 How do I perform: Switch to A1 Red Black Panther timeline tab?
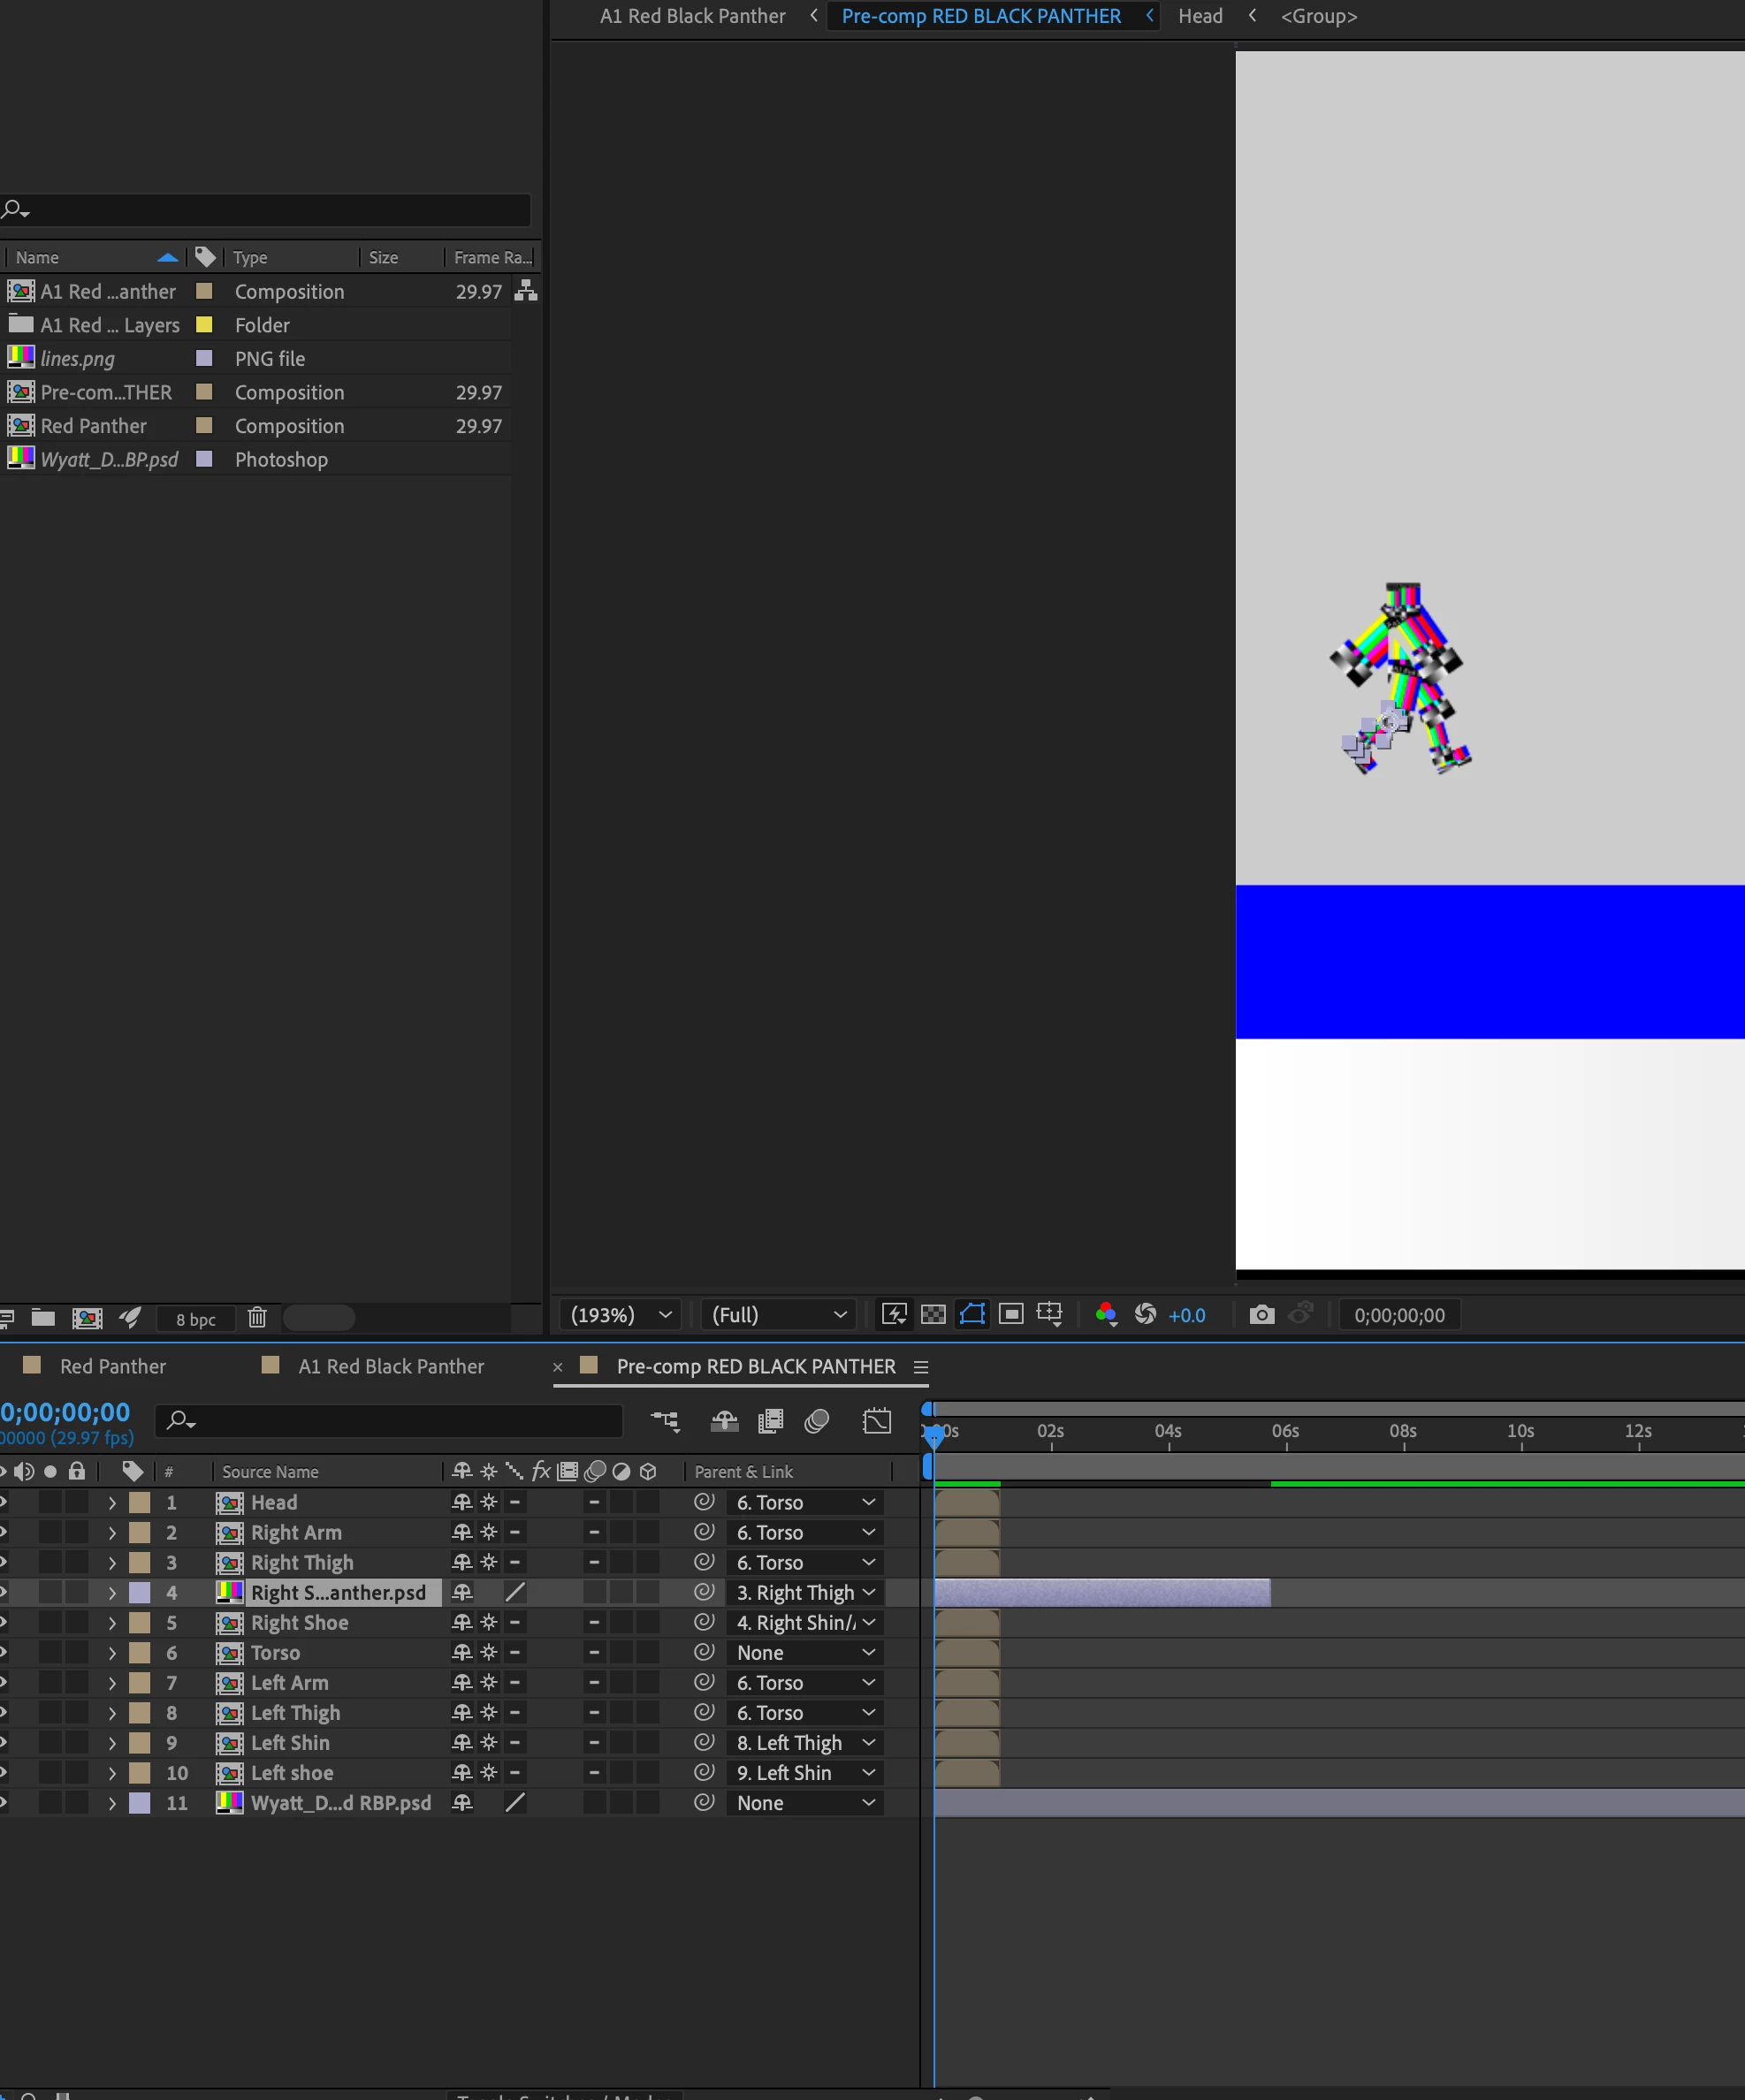pos(390,1366)
